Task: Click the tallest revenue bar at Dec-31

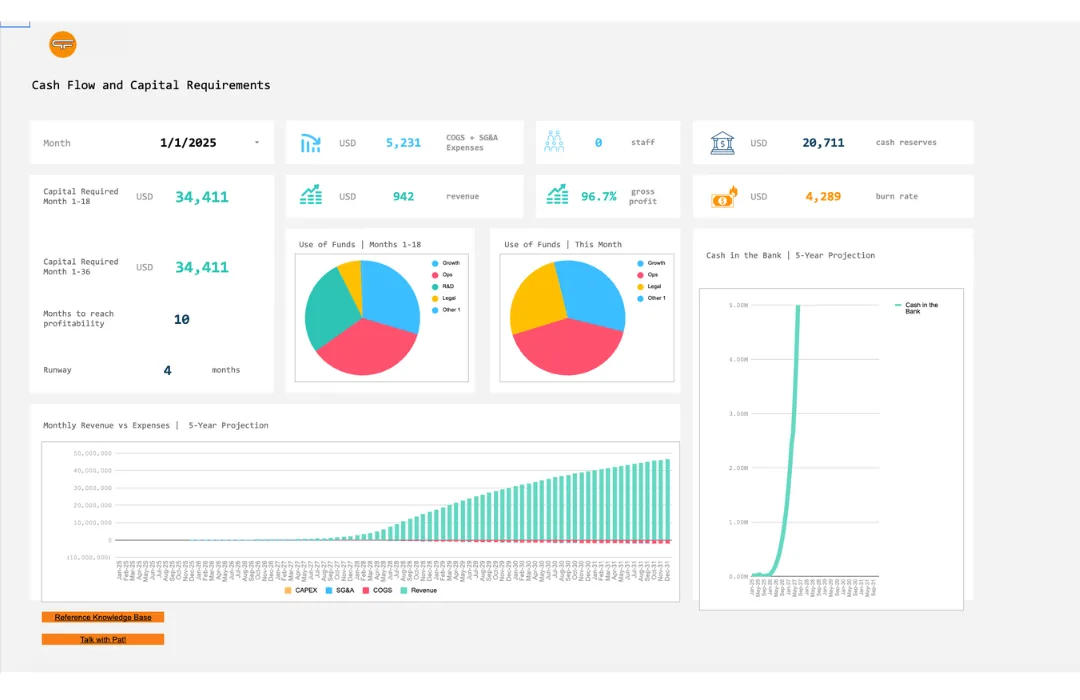Action: (x=667, y=500)
